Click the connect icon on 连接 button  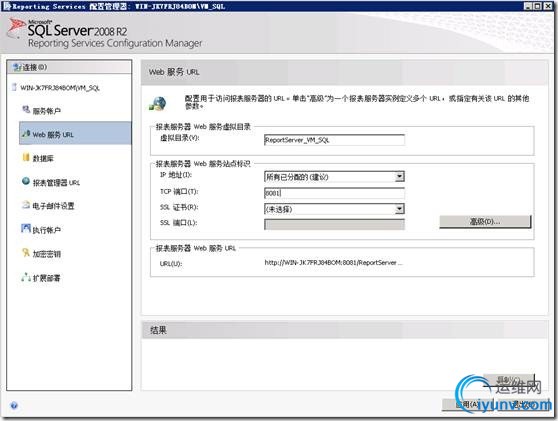click(17, 67)
